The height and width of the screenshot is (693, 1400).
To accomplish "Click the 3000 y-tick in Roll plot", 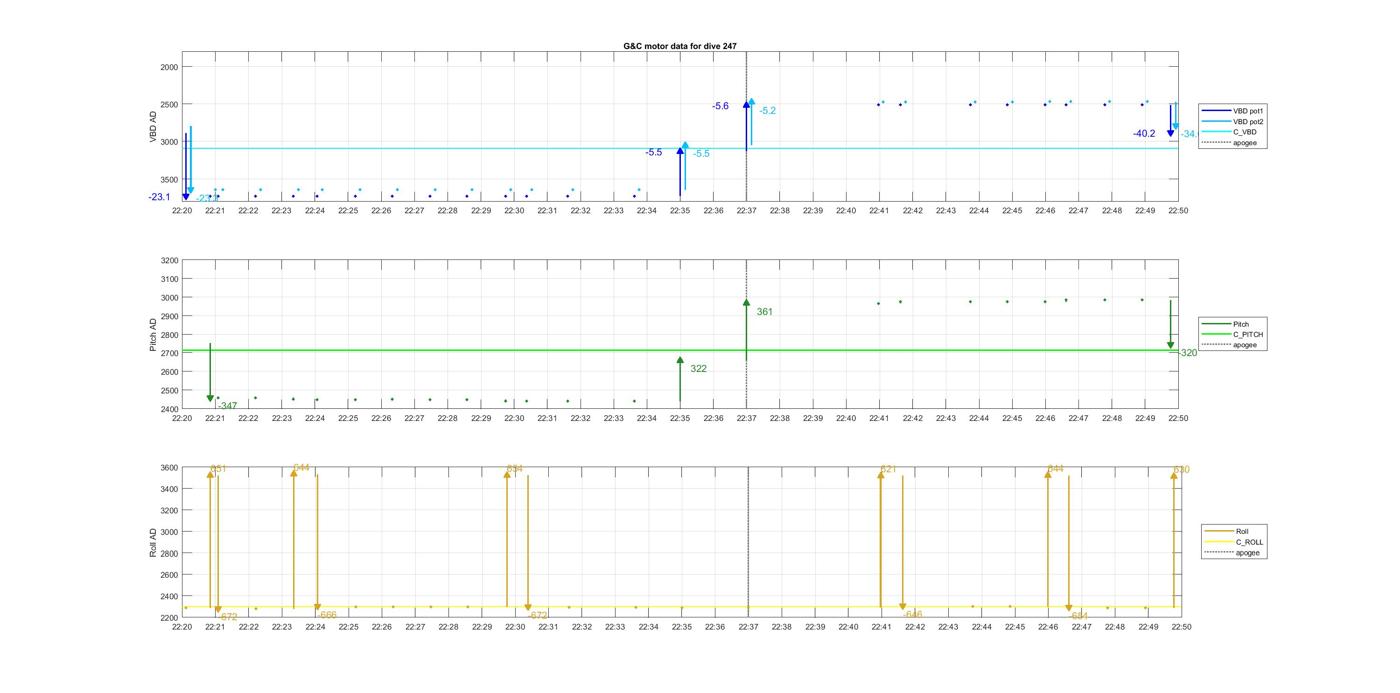I will coord(169,532).
